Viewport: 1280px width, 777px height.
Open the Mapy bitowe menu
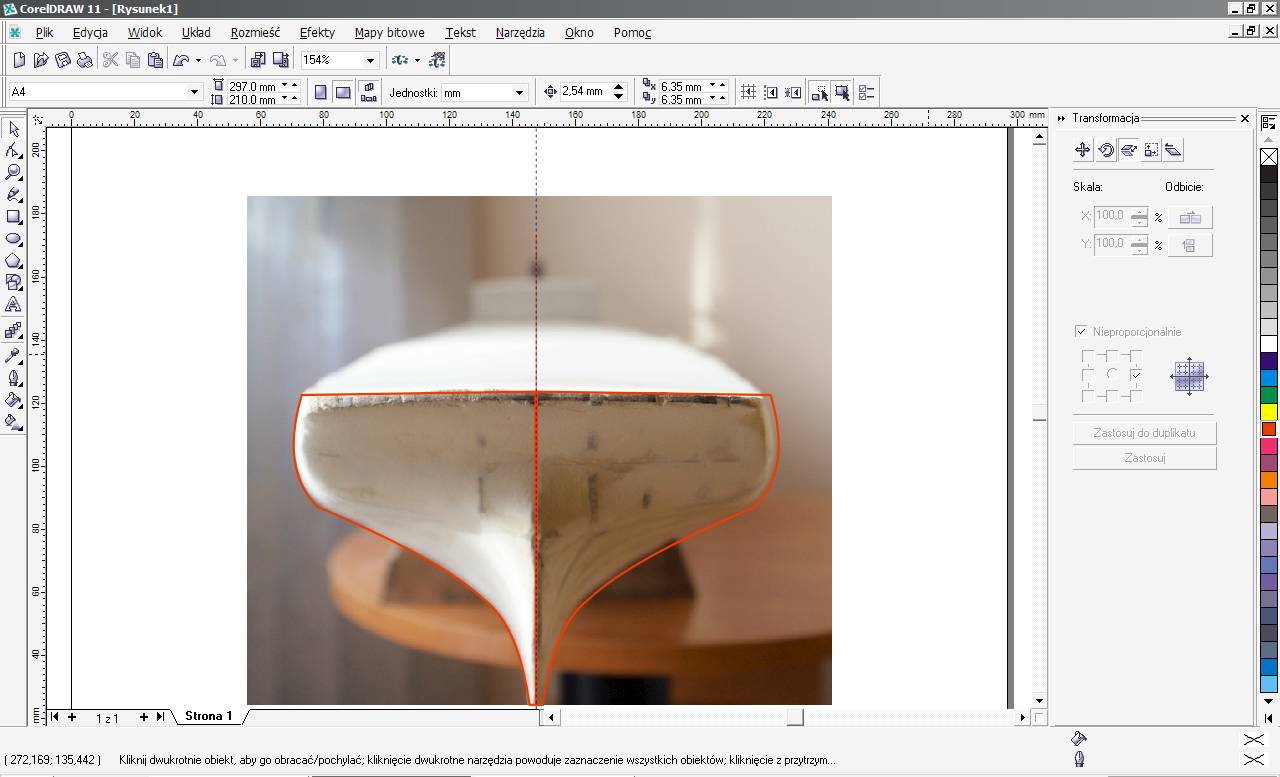pyautogui.click(x=389, y=32)
